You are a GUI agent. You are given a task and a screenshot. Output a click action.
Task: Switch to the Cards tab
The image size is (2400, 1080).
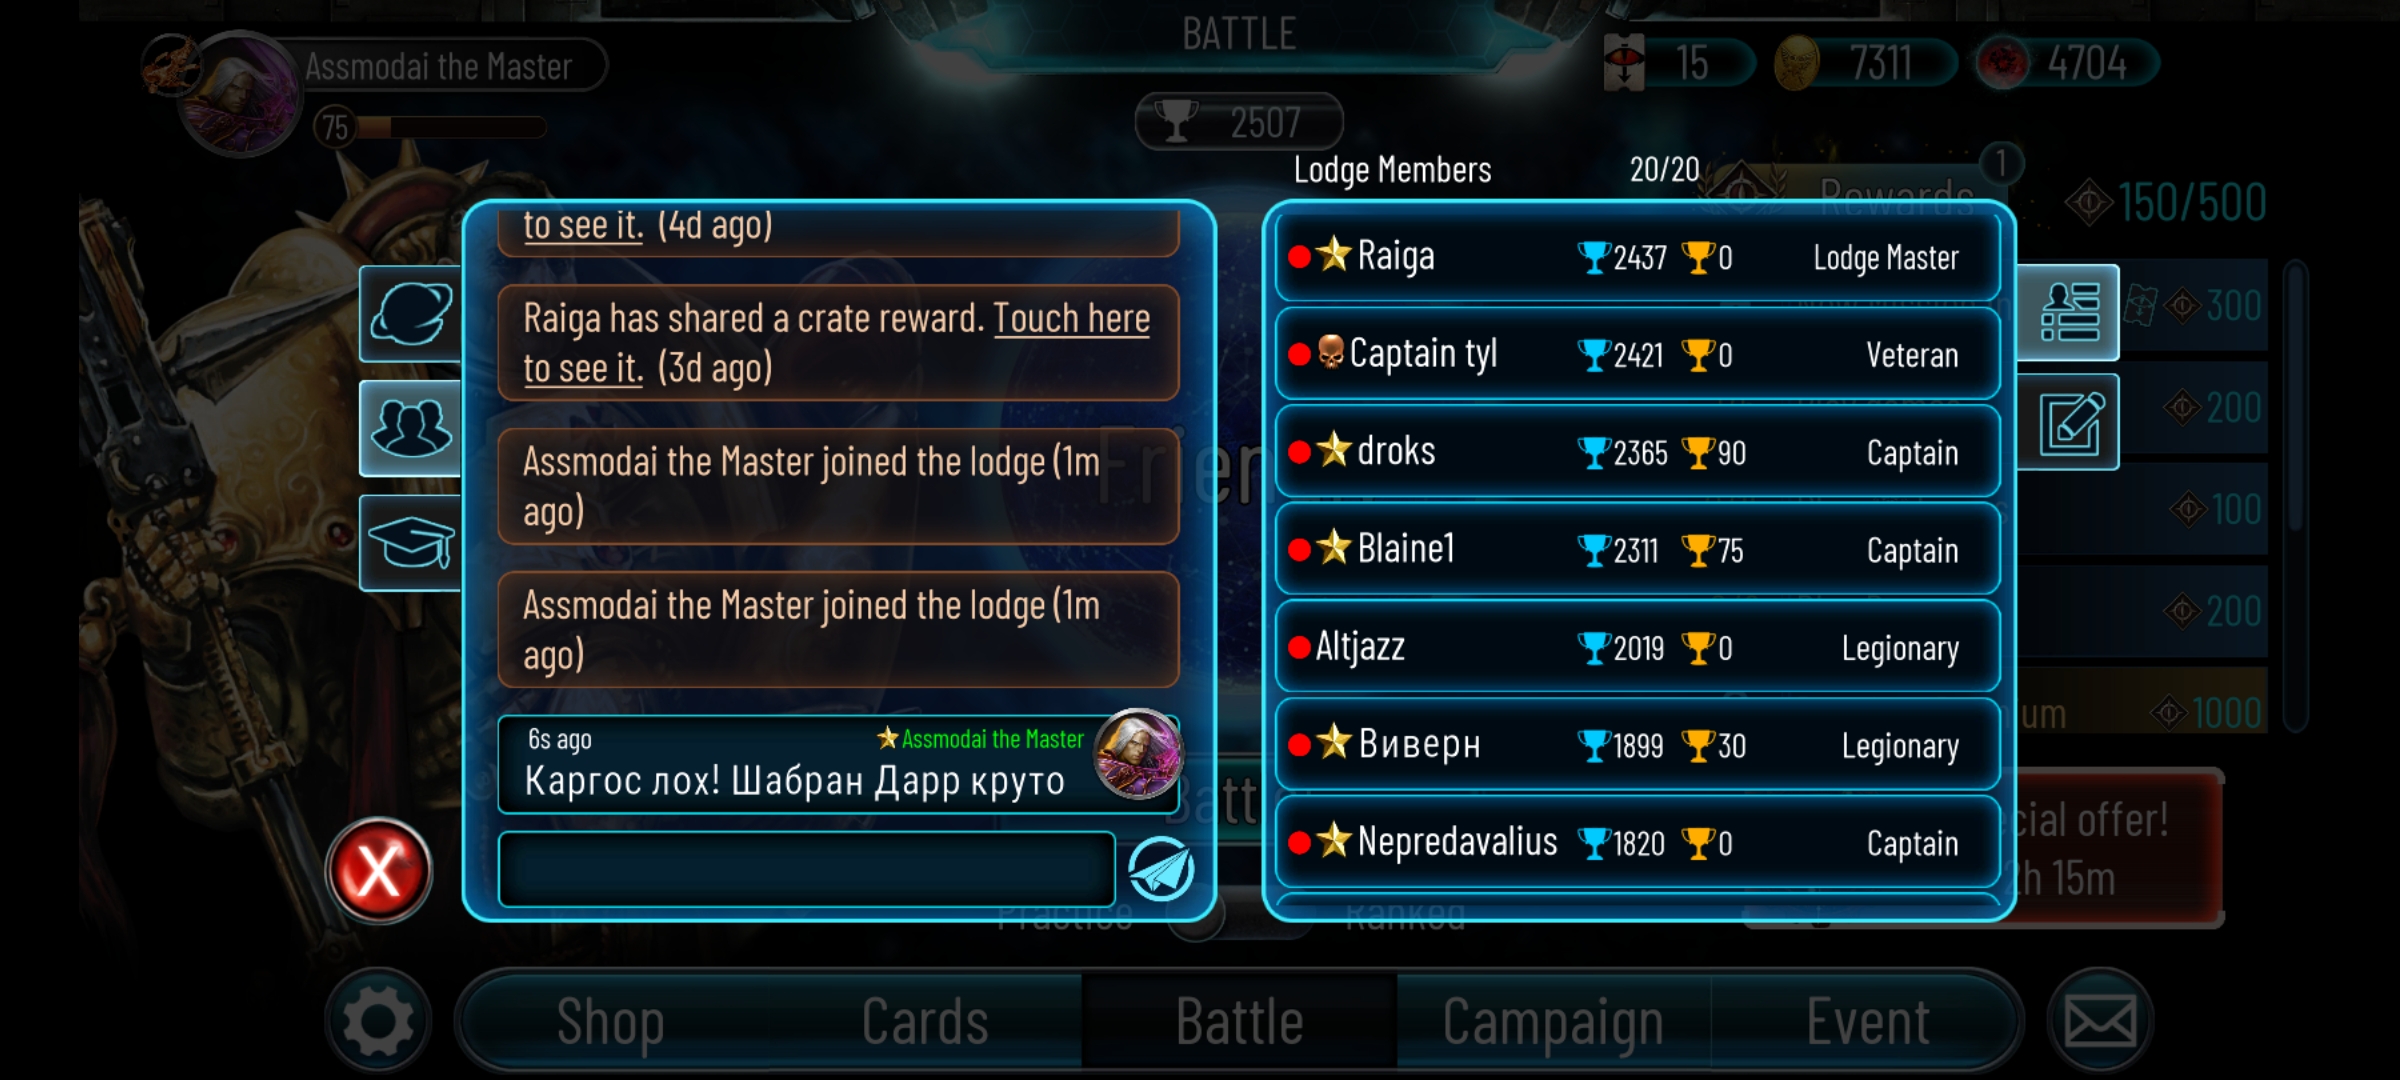[925, 1022]
